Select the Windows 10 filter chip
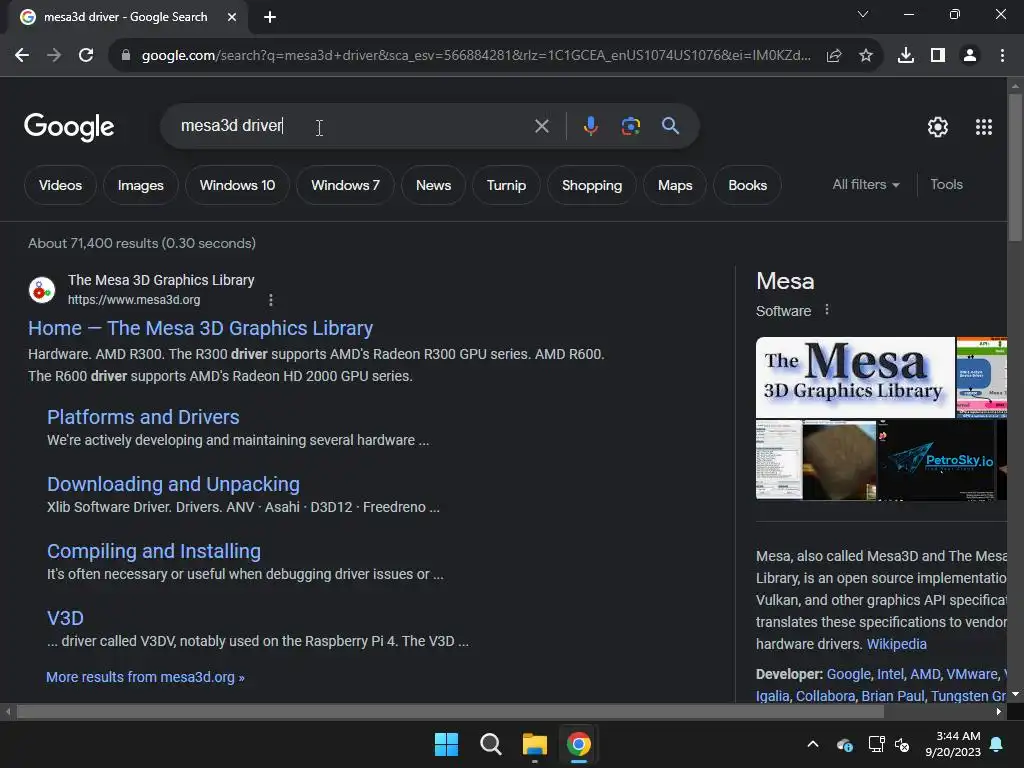The height and width of the screenshot is (768, 1024). [x=237, y=185]
